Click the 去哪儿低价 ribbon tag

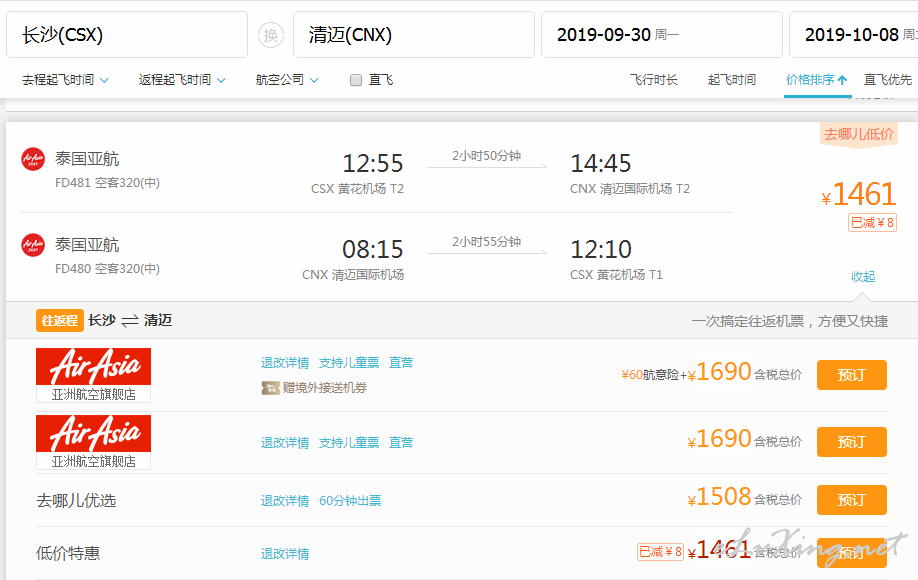coord(858,135)
